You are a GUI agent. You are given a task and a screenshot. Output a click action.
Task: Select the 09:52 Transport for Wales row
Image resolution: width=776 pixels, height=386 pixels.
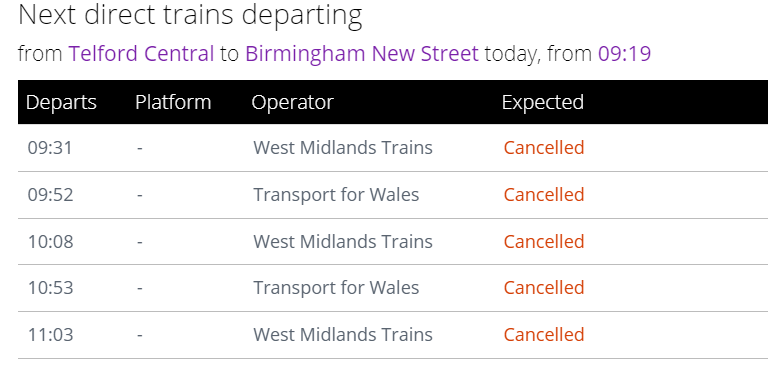(x=393, y=195)
